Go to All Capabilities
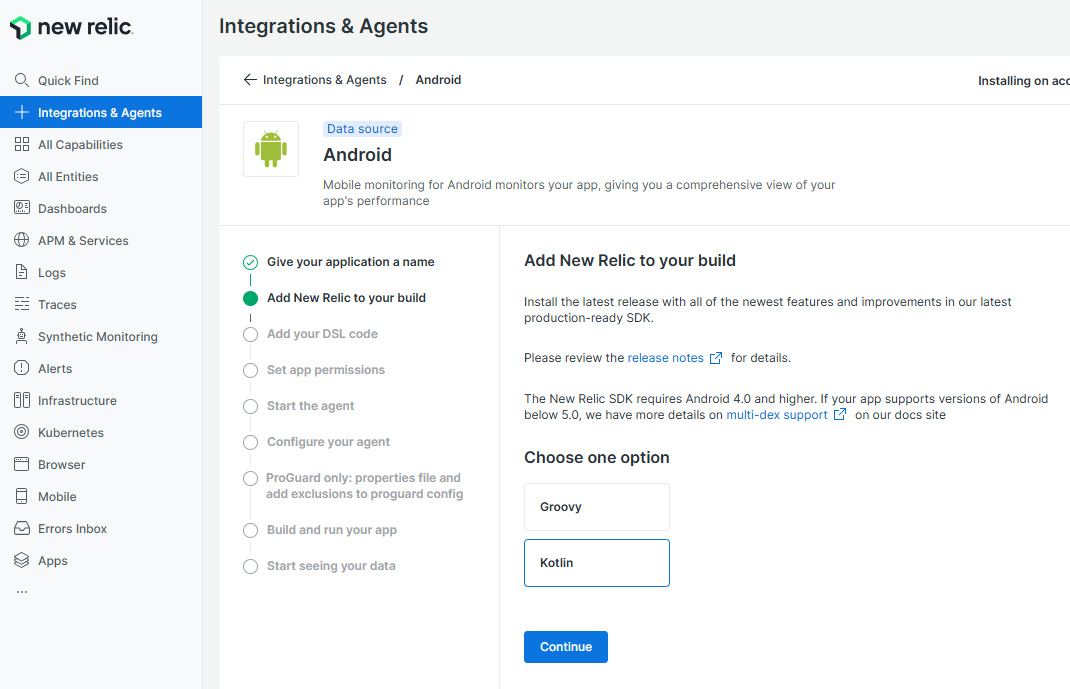This screenshot has height=689, width=1070. 101,145
